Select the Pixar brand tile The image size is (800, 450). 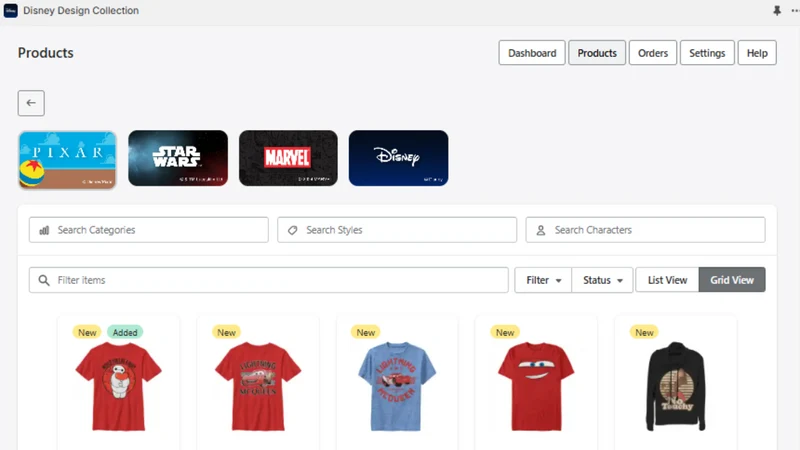coord(67,160)
